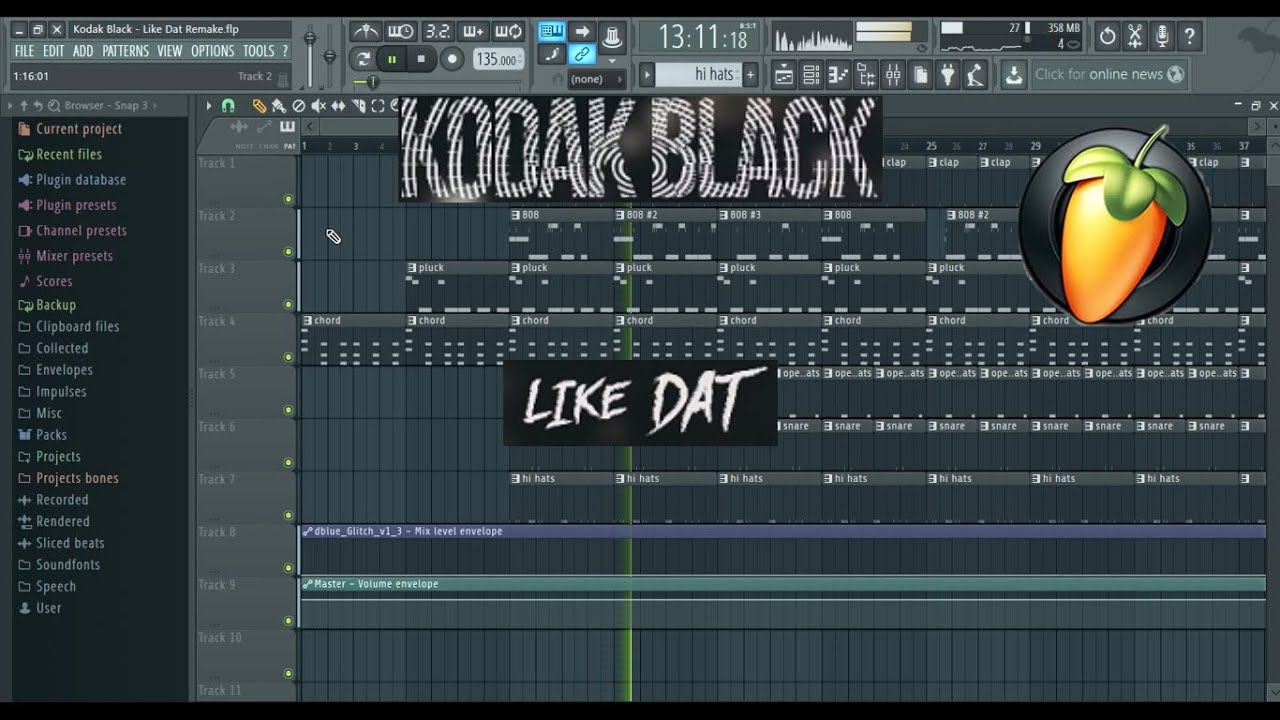Click the master pitch slider
The image size is (1280, 720).
pyautogui.click(x=329, y=55)
